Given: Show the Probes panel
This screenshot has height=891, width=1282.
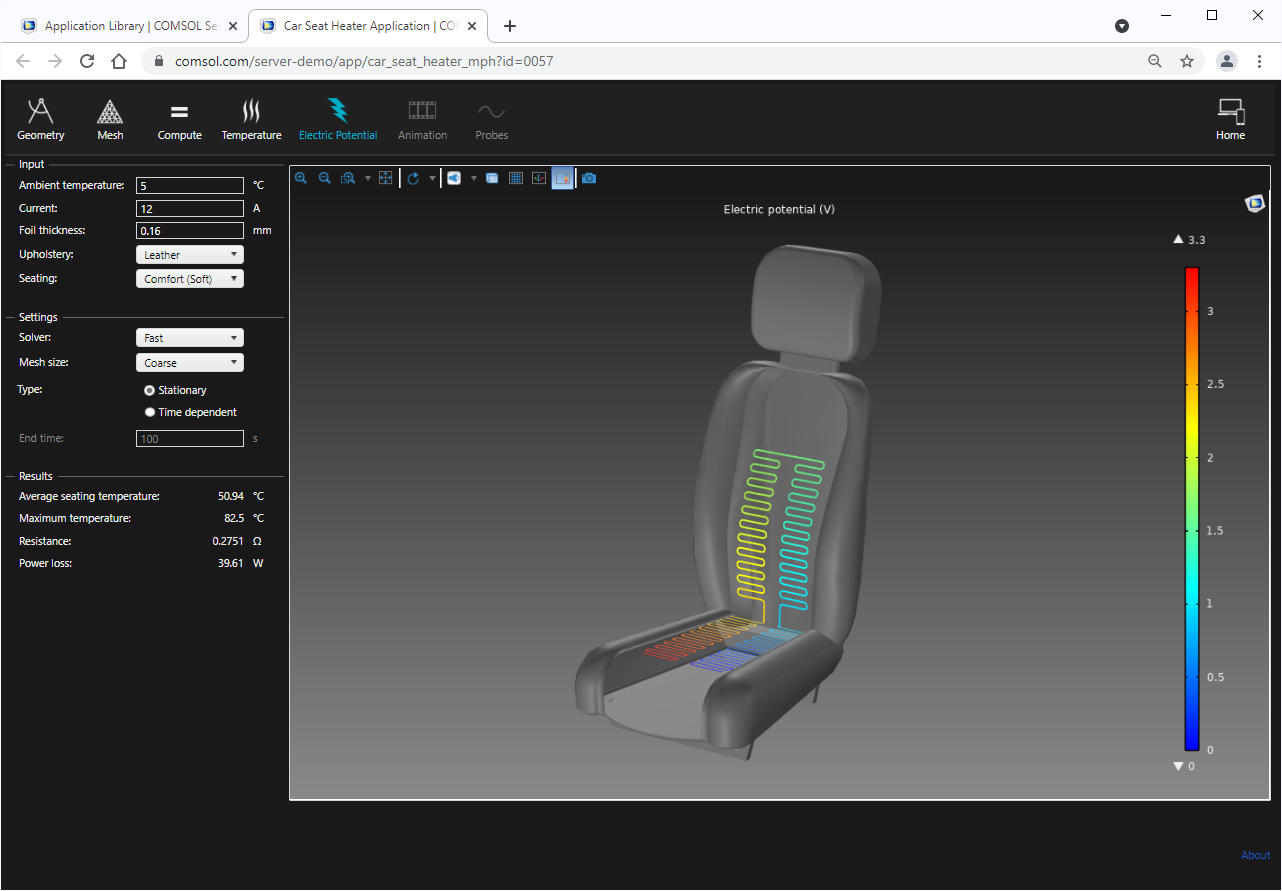Looking at the screenshot, I should 491,118.
